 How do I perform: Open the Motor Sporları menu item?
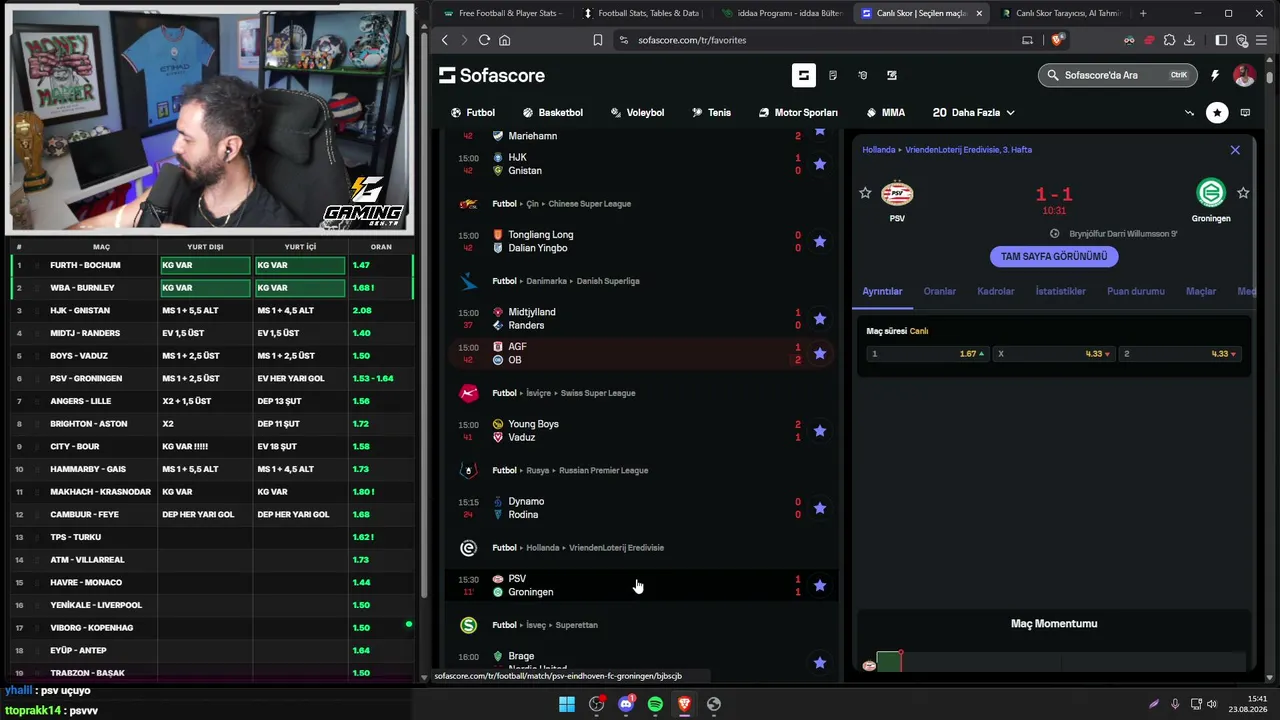point(798,113)
